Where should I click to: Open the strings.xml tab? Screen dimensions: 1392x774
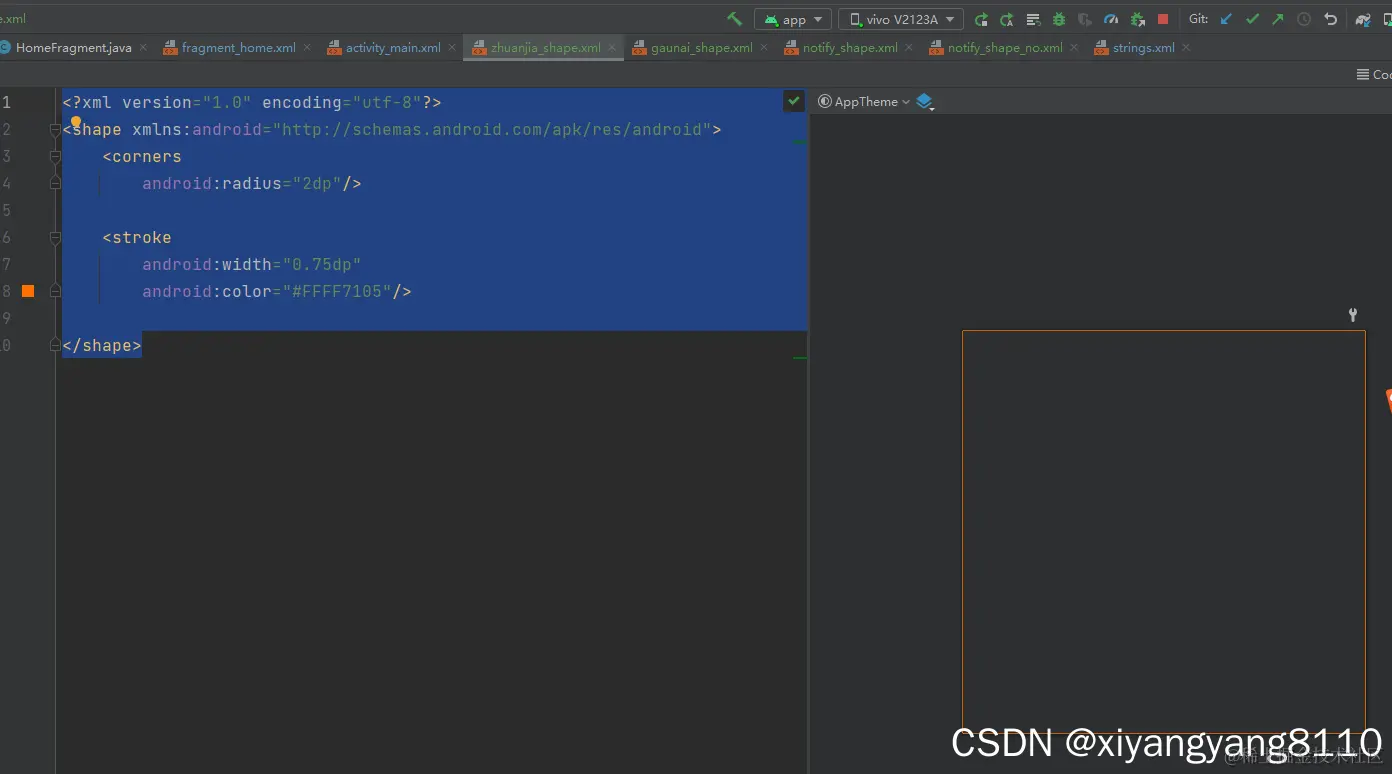coord(1143,48)
